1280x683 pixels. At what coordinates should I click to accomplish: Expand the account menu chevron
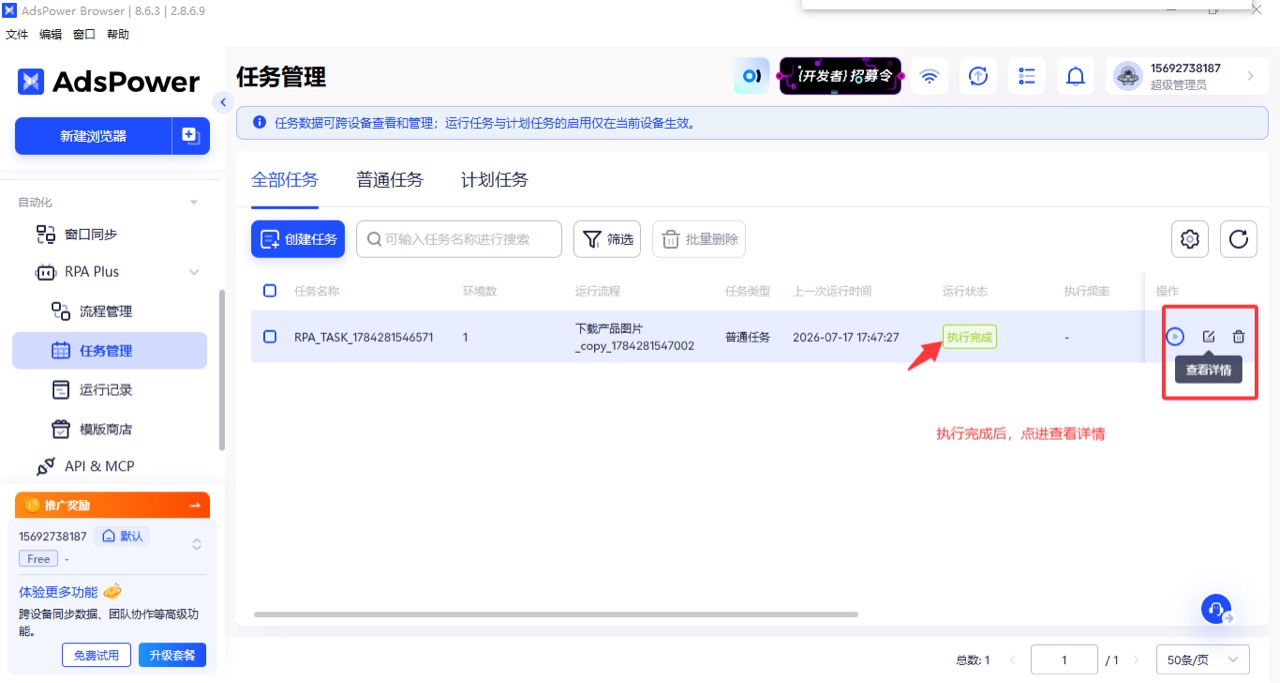[1250, 76]
